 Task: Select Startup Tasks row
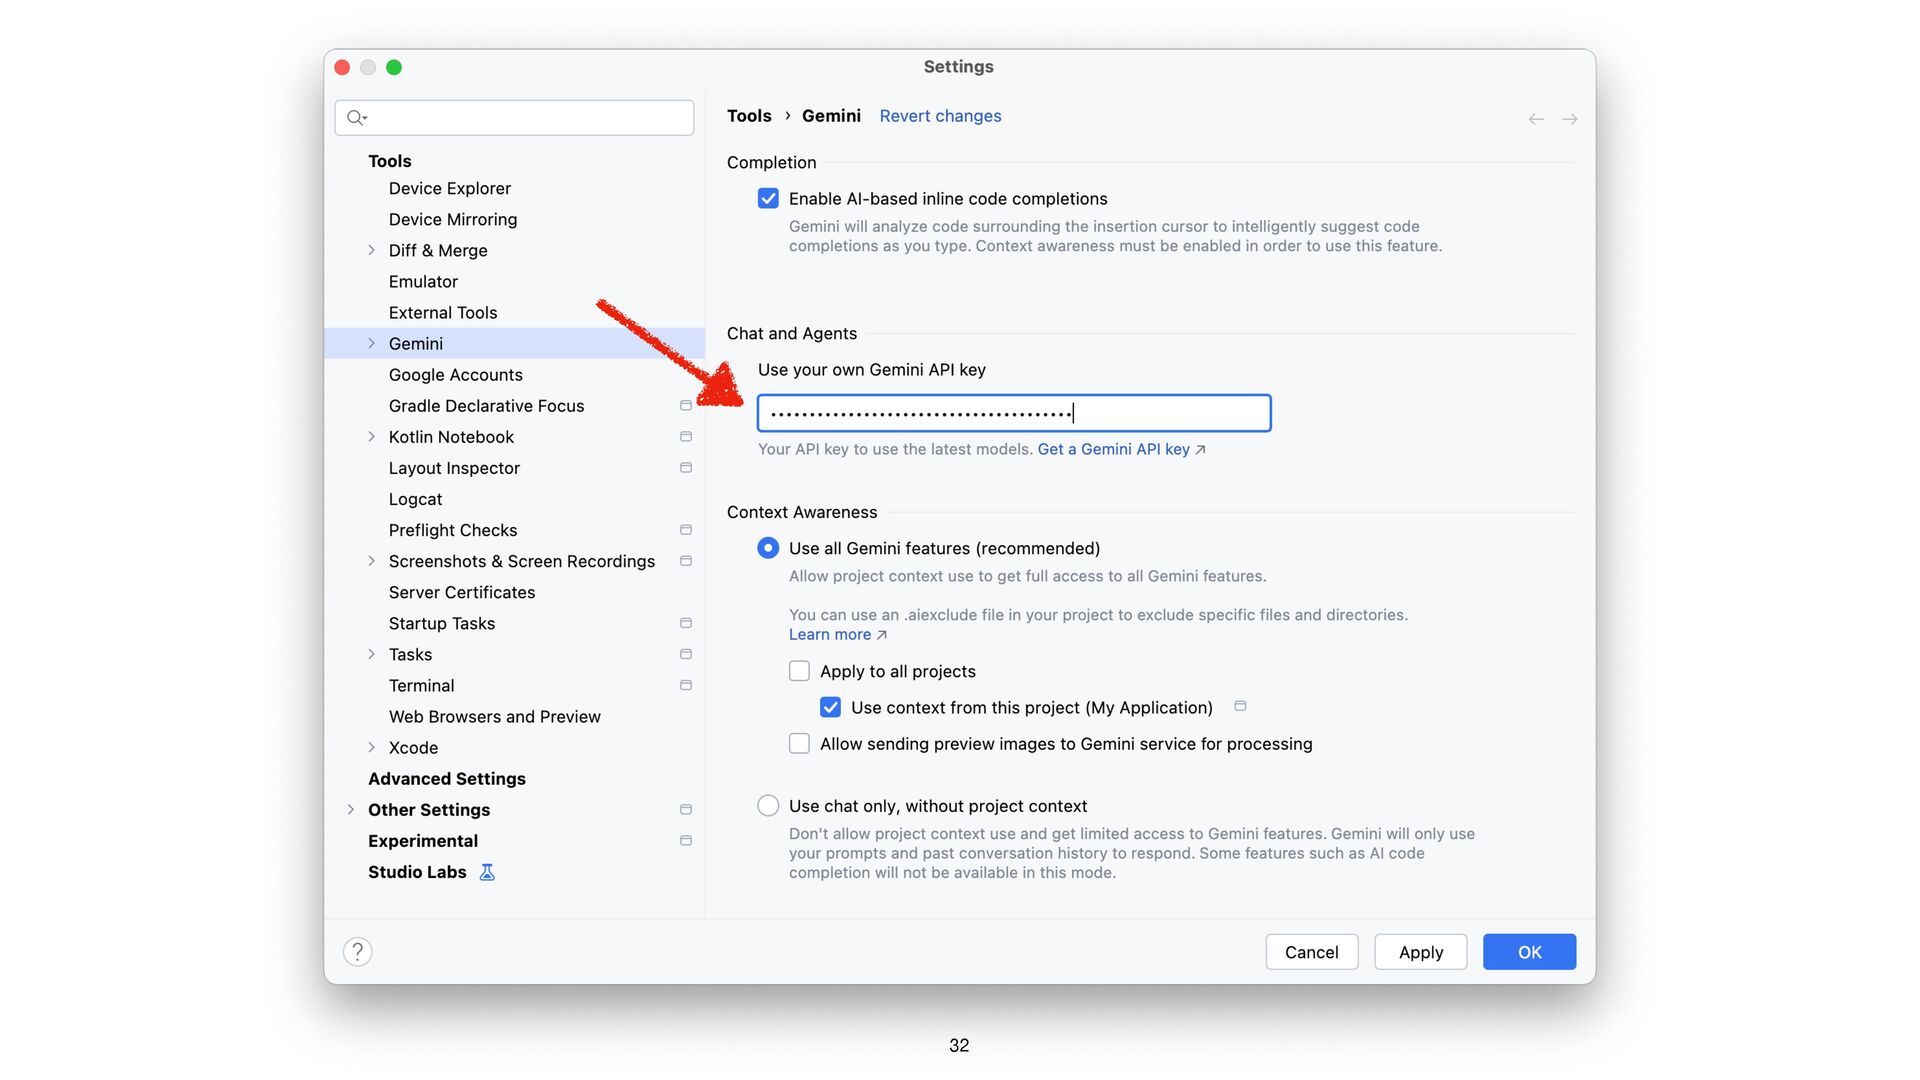coord(514,623)
